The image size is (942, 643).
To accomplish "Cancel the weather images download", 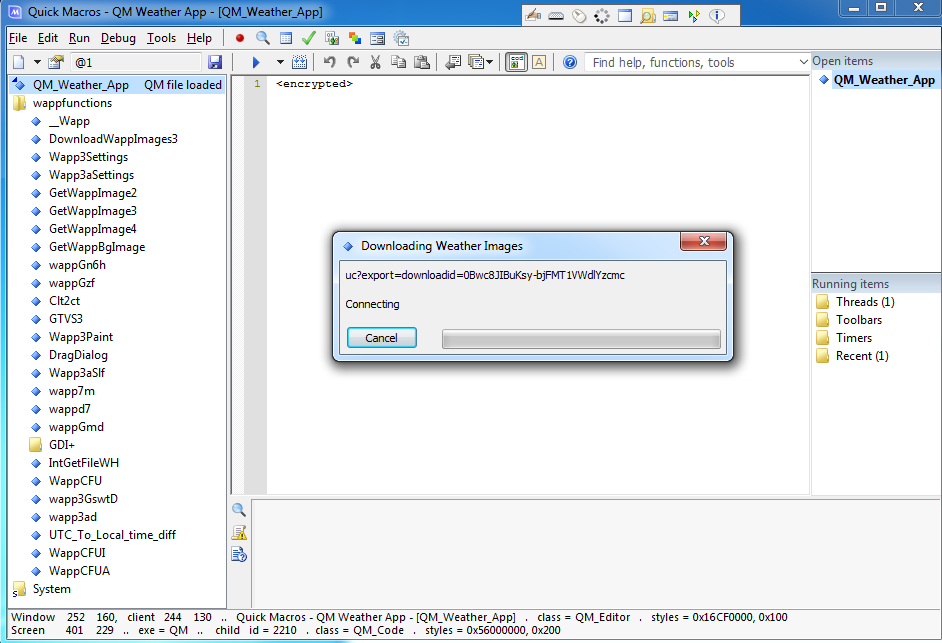I will (381, 338).
